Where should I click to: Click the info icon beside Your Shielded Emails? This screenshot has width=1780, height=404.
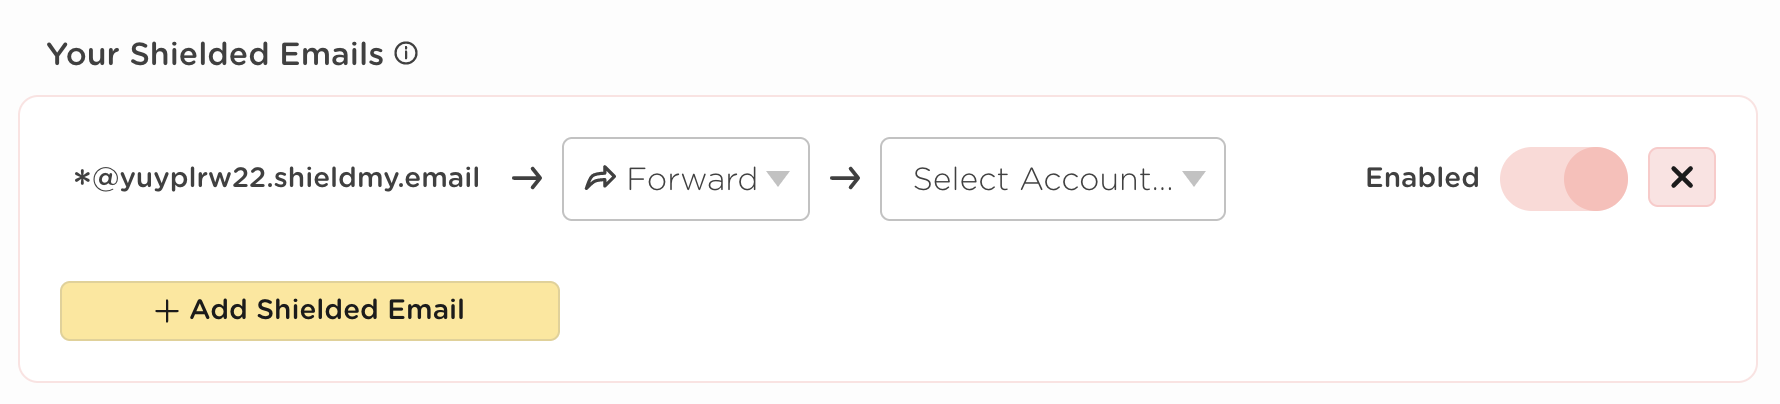(406, 53)
